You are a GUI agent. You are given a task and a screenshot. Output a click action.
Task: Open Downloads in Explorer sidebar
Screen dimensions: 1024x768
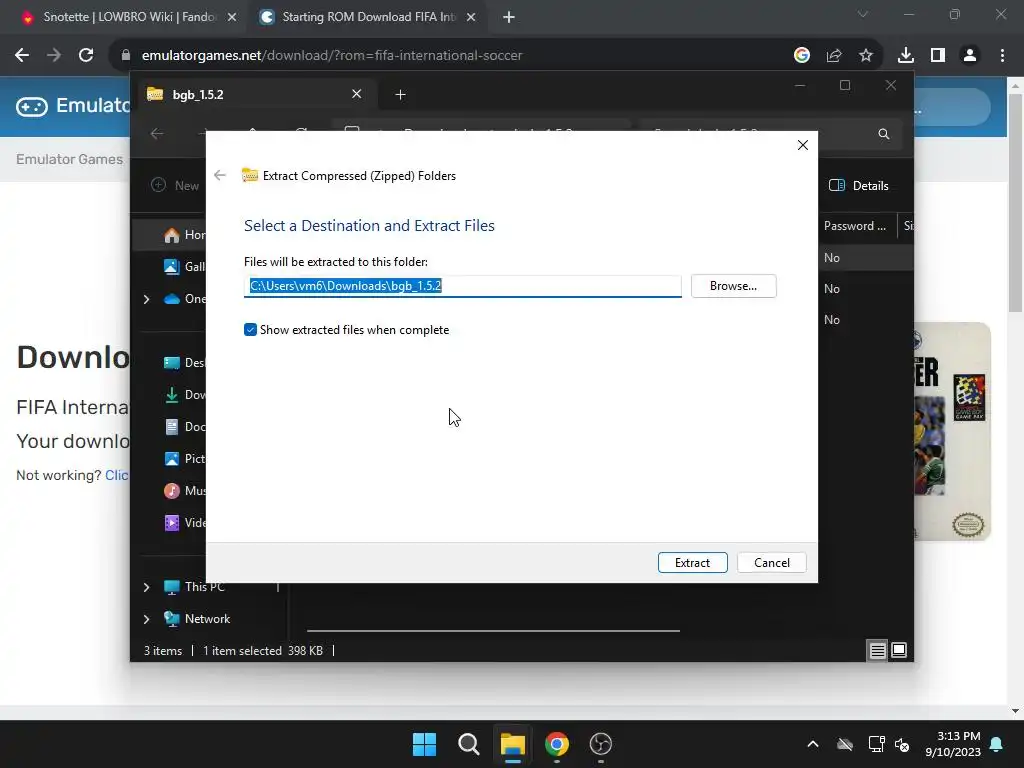click(x=184, y=394)
